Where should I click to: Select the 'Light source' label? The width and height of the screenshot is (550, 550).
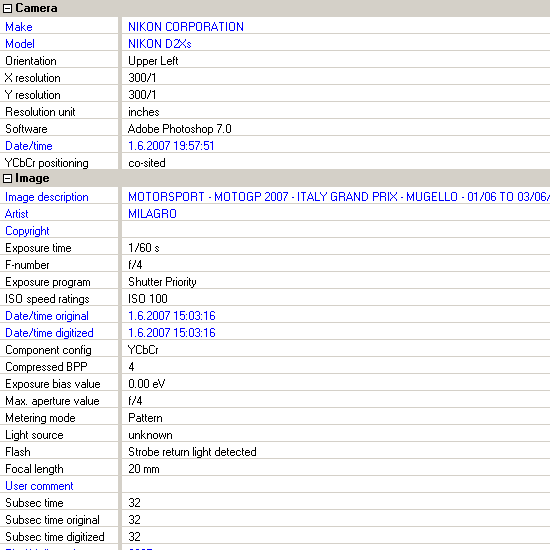34,435
